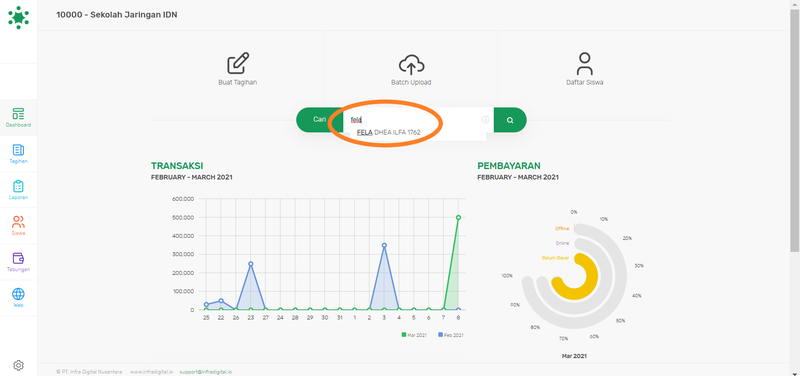
Task: Click the 600,000 y-axis label
Action: point(183,199)
